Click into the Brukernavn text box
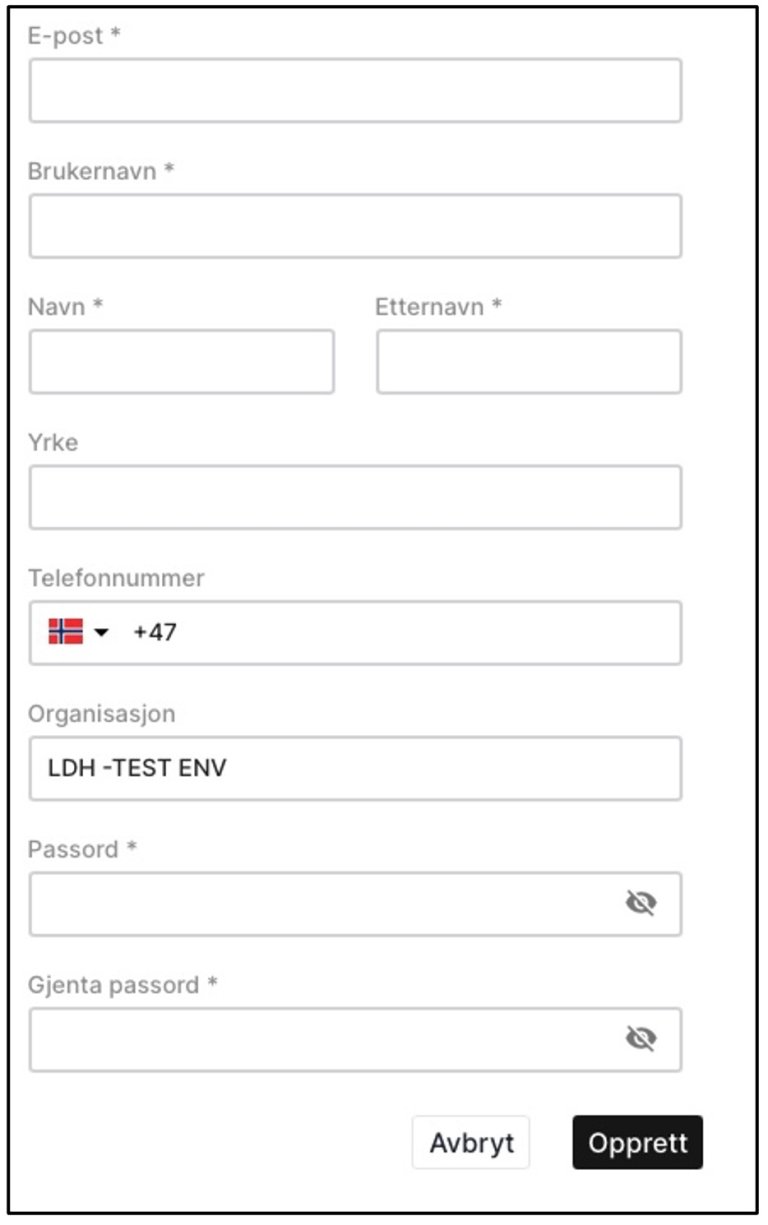The width and height of the screenshot is (768, 1225). pos(355,226)
